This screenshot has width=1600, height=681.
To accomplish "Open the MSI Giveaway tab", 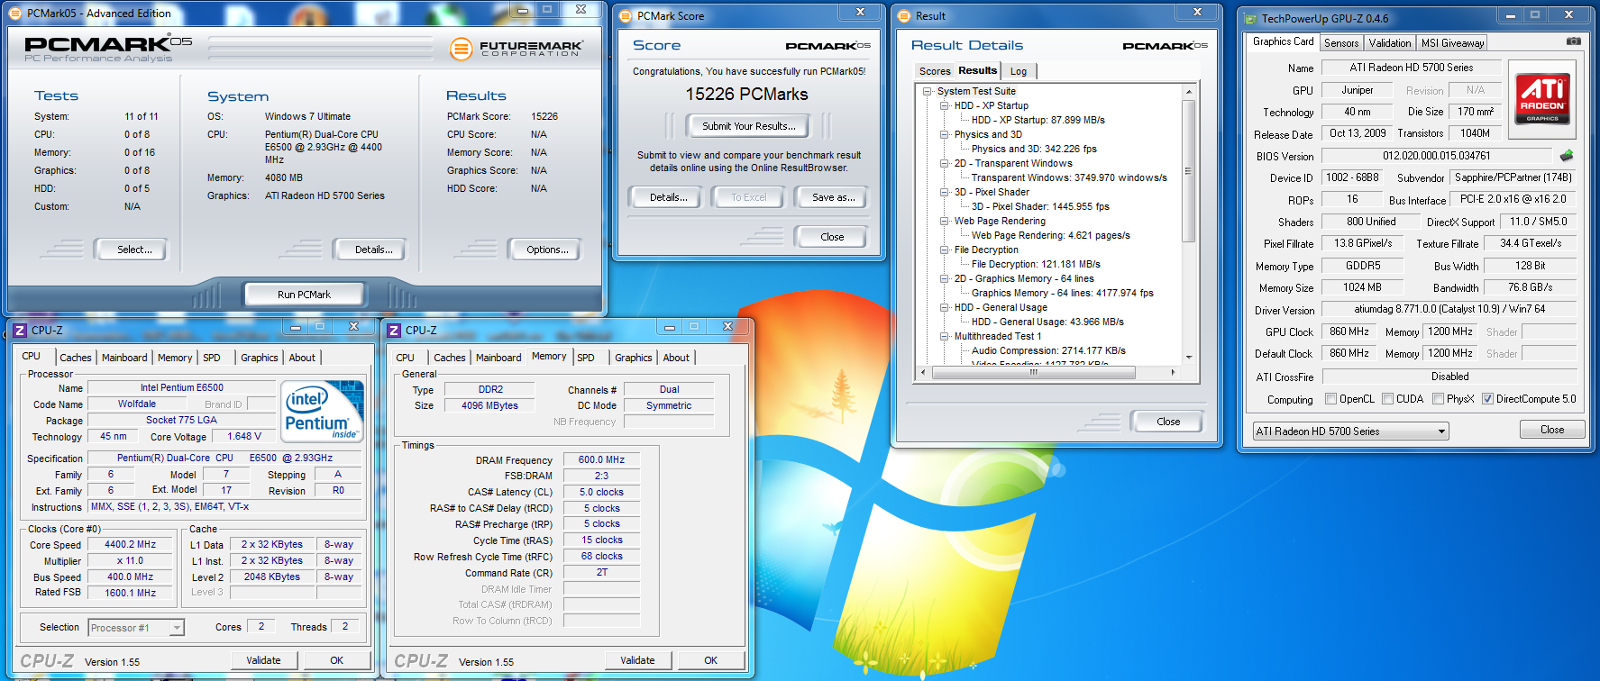I will coord(1452,43).
